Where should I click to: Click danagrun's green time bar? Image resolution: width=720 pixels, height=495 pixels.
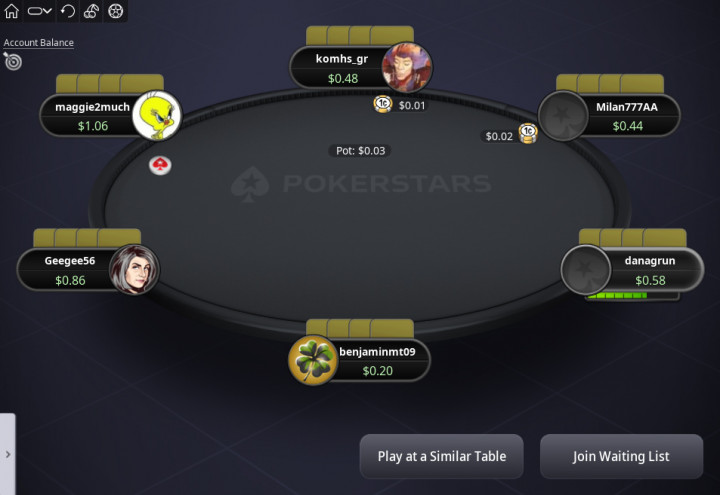coord(617,296)
